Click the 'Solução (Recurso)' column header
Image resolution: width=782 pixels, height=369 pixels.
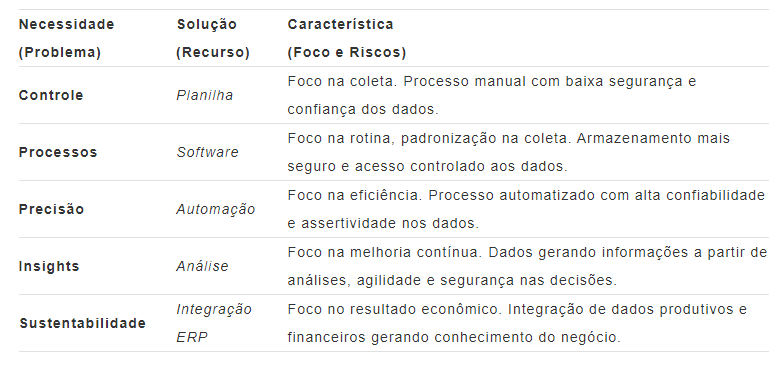click(x=213, y=38)
